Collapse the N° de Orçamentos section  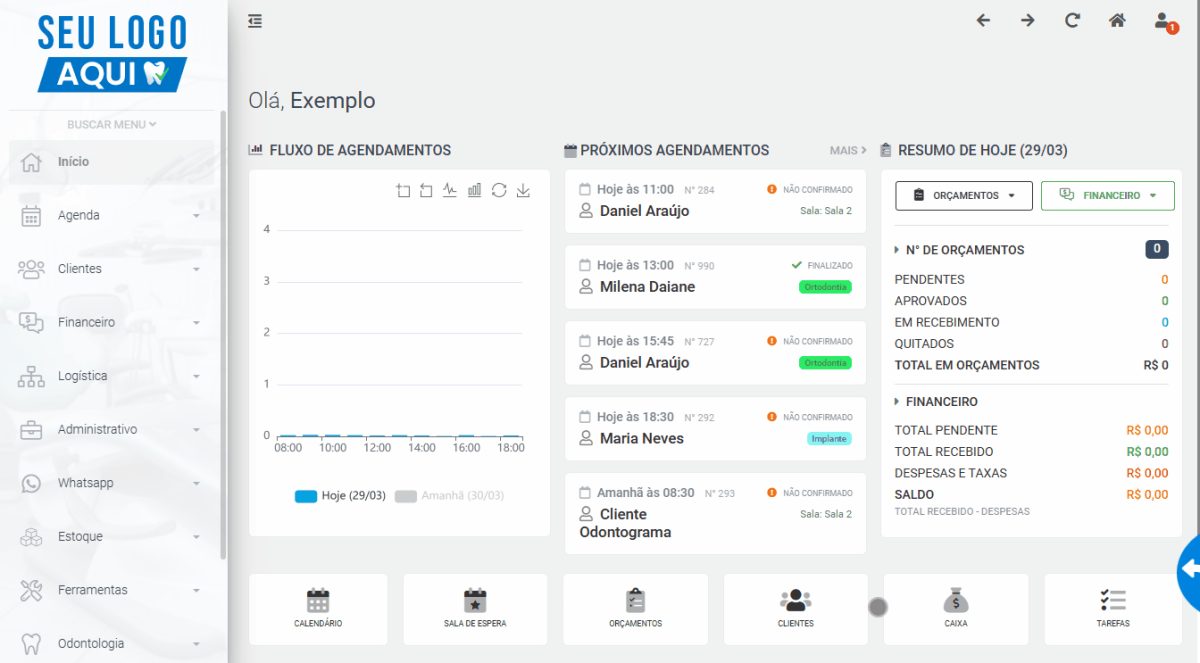point(958,250)
